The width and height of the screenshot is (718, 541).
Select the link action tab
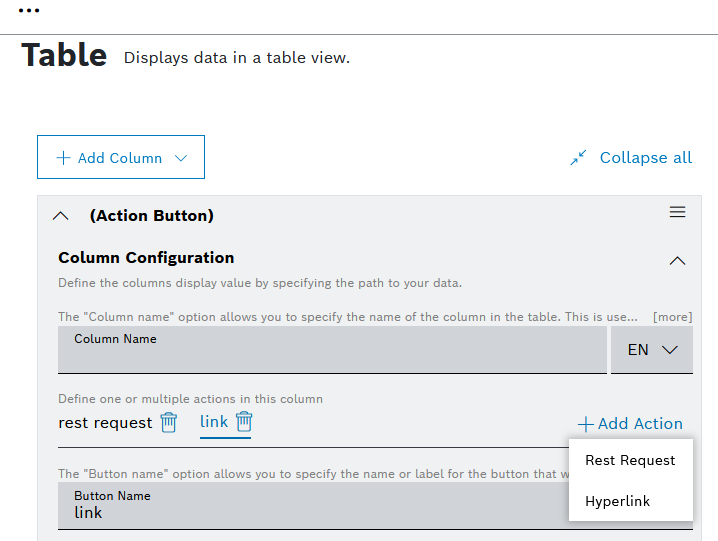pos(214,421)
